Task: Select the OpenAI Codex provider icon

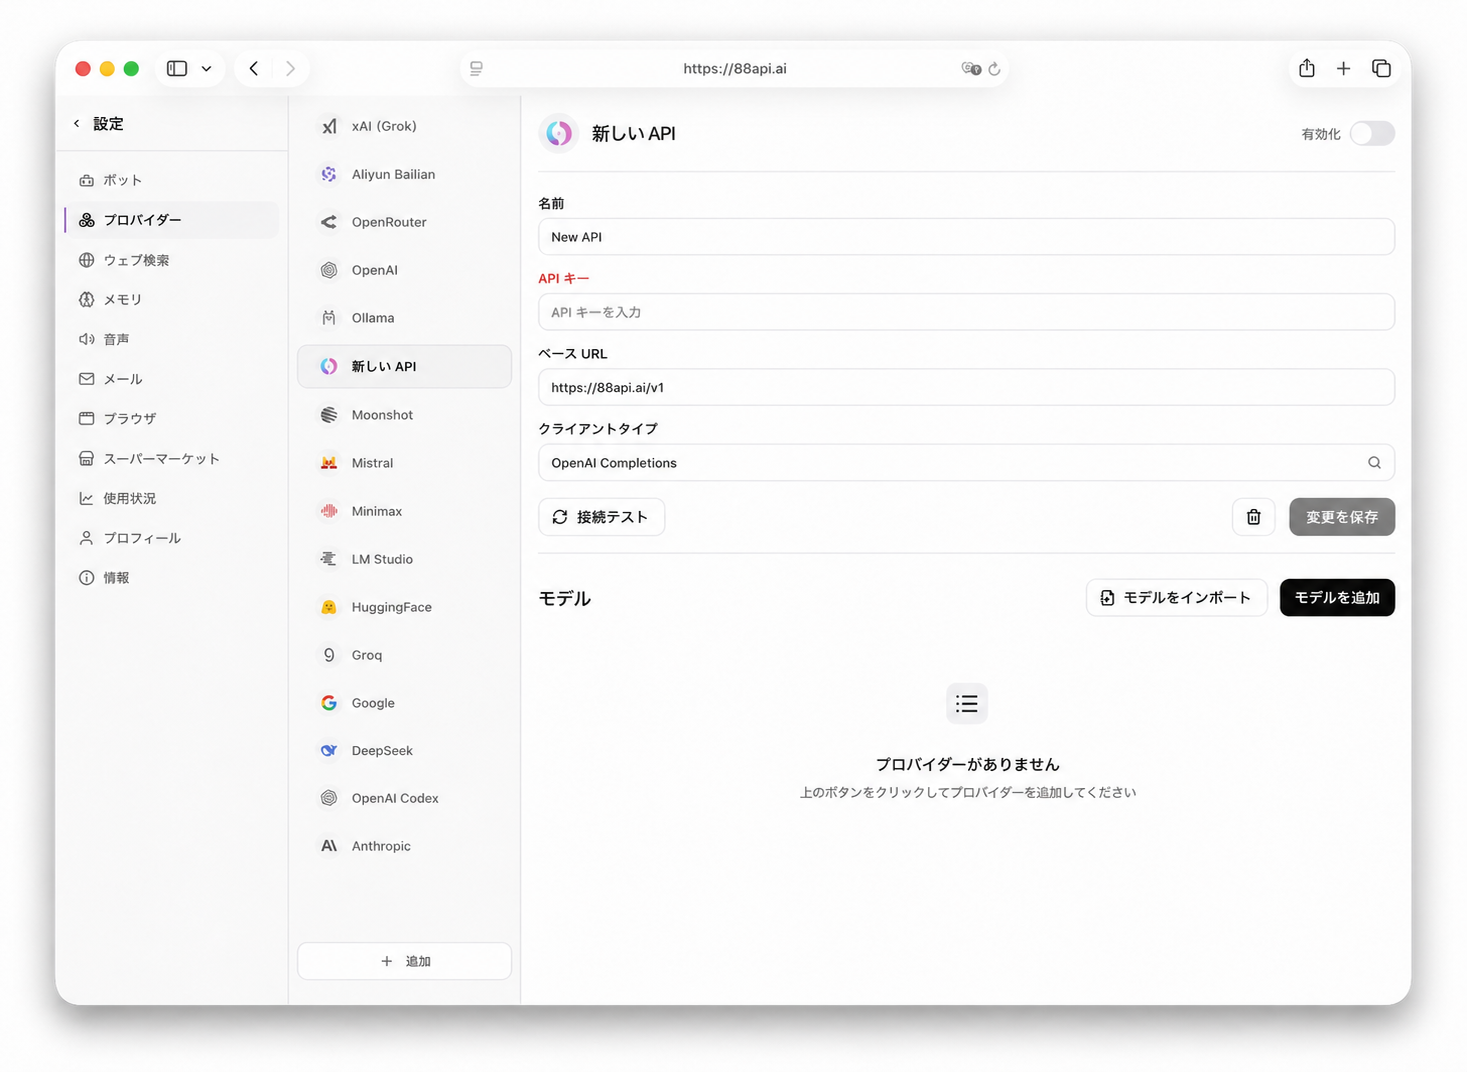Action: (329, 798)
